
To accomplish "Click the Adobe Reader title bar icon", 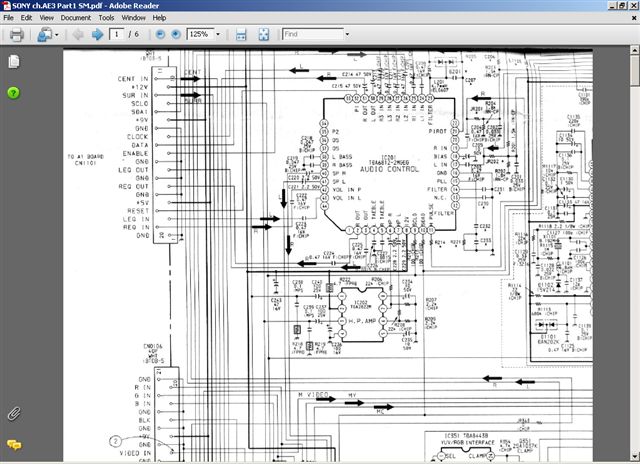I will [6, 5].
